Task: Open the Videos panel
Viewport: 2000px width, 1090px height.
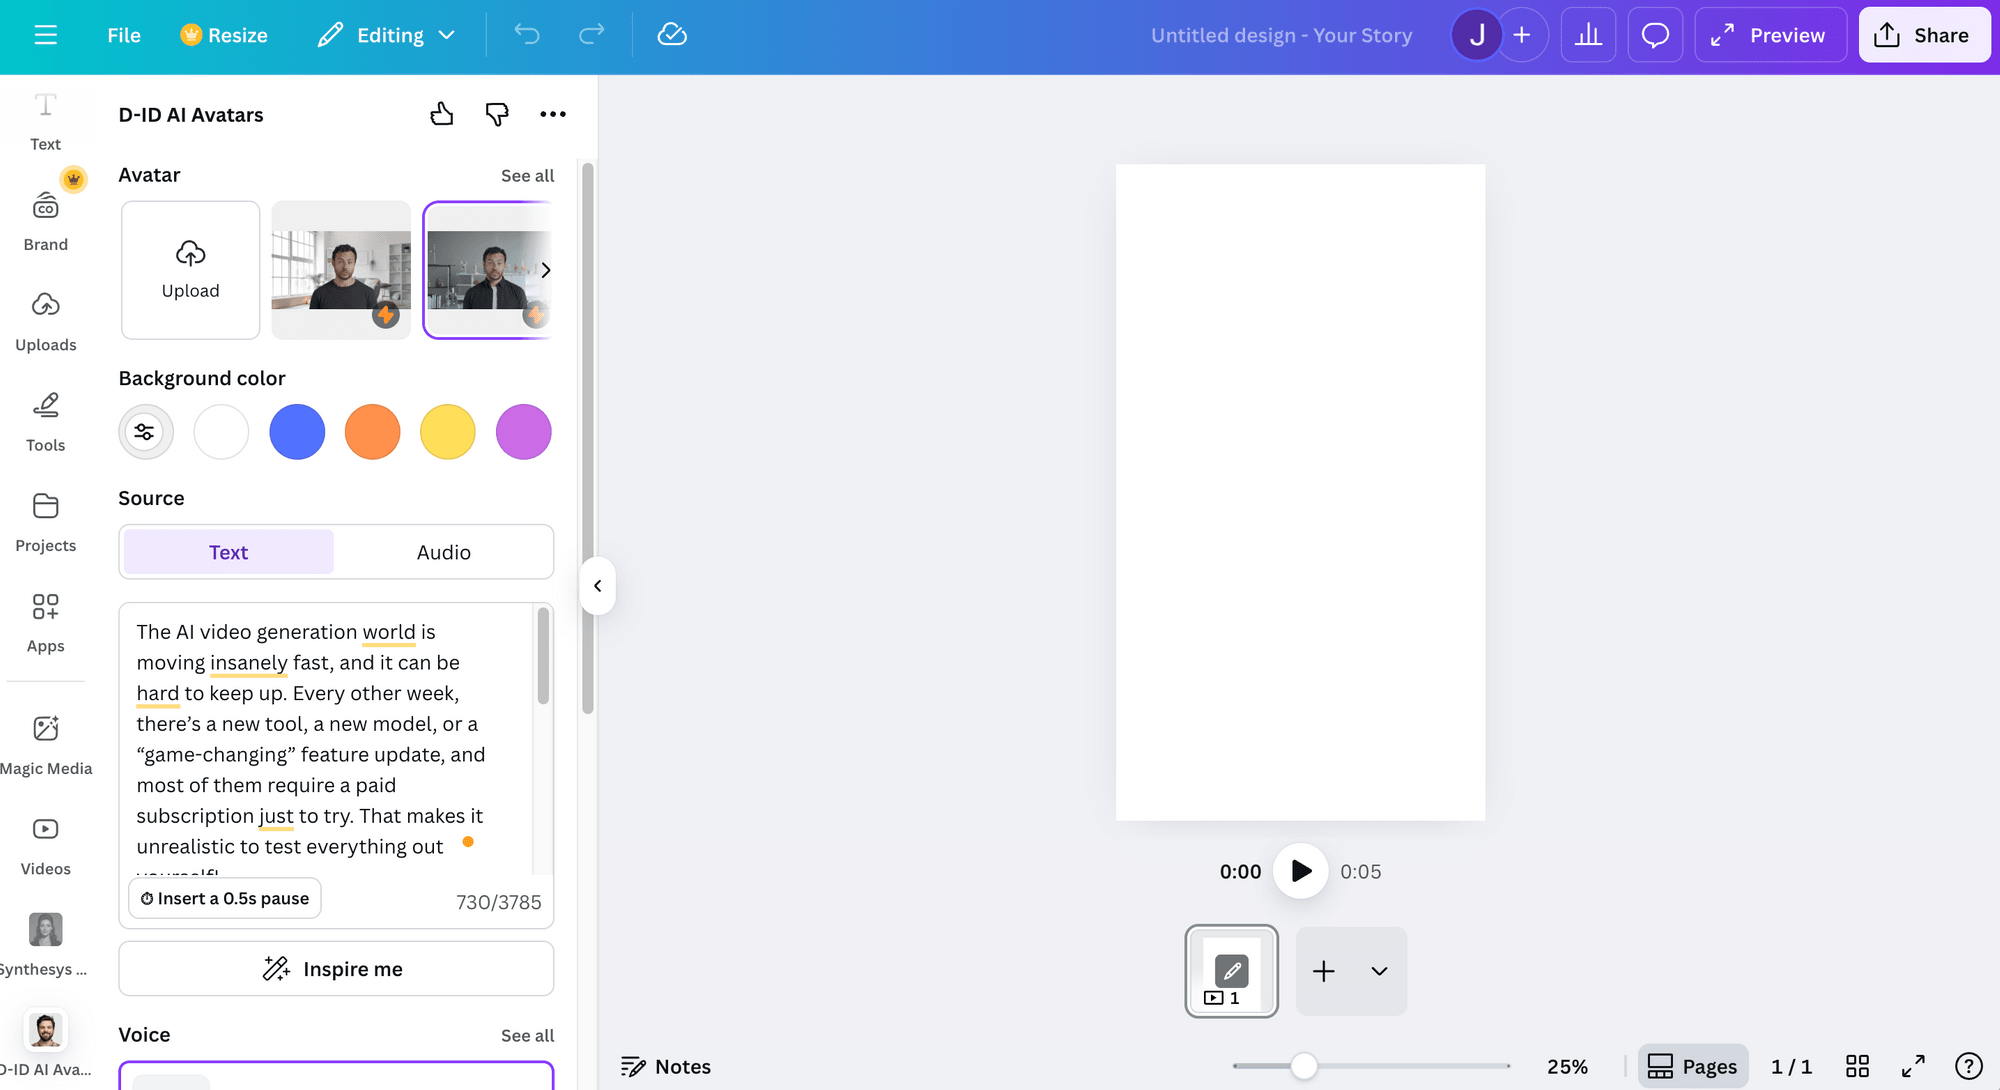Action: [45, 838]
